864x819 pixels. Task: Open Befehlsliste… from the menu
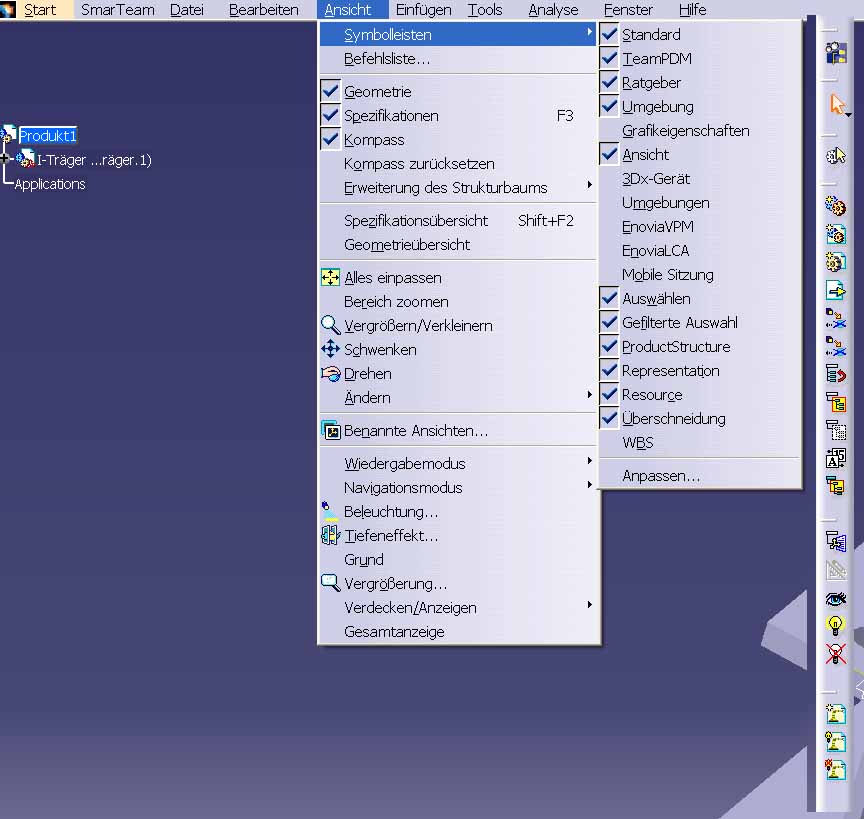(458, 58)
